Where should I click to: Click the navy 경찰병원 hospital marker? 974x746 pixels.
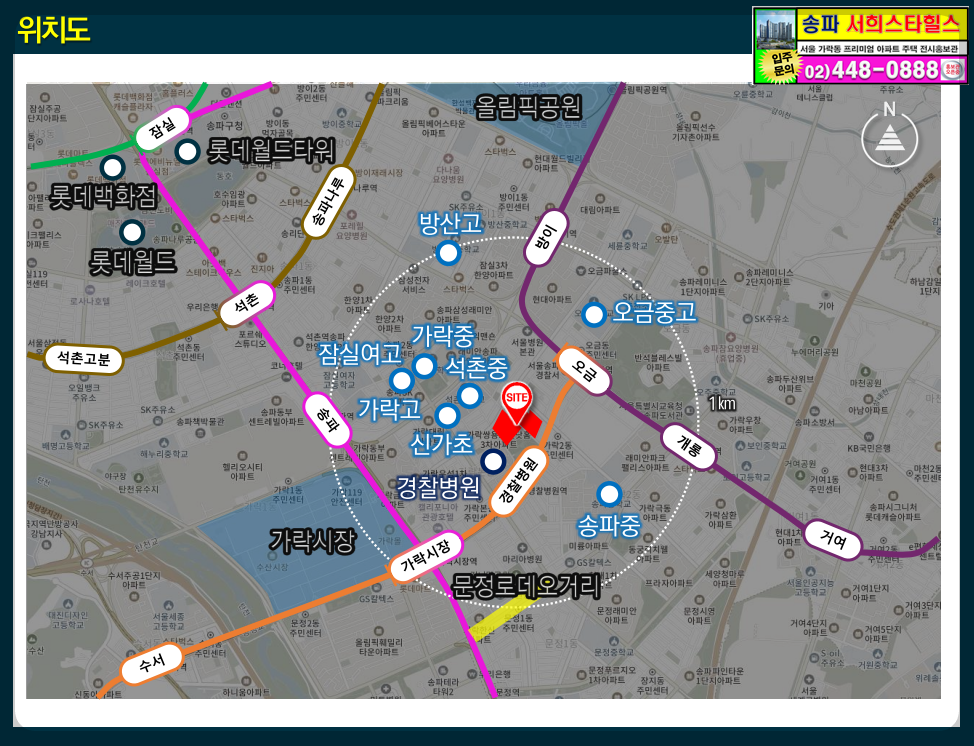[493, 461]
